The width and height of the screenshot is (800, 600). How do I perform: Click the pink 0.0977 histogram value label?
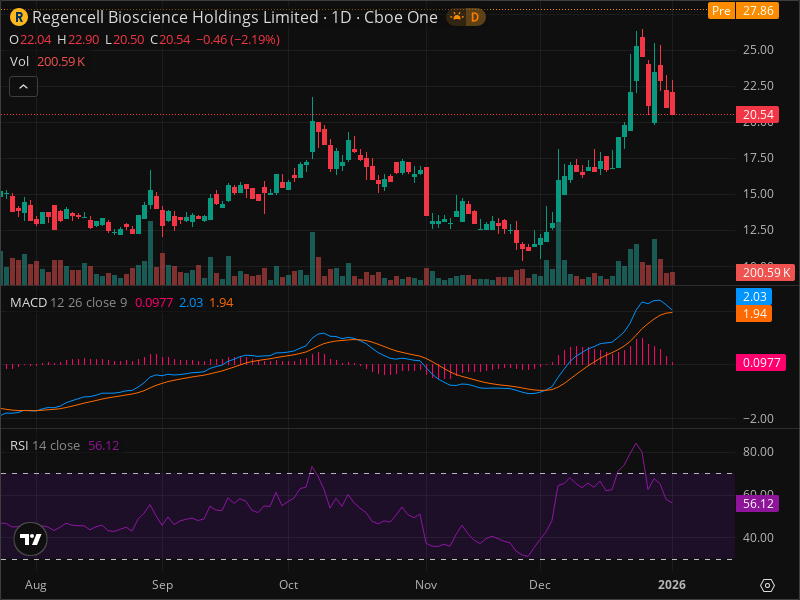(x=761, y=363)
